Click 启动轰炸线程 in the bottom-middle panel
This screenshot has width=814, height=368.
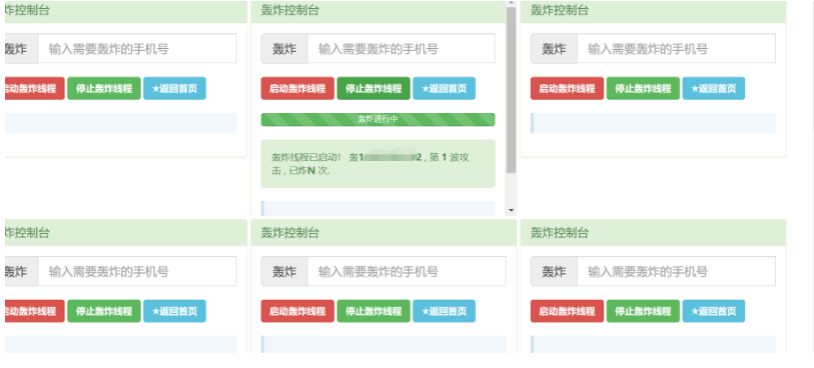tap(297, 311)
